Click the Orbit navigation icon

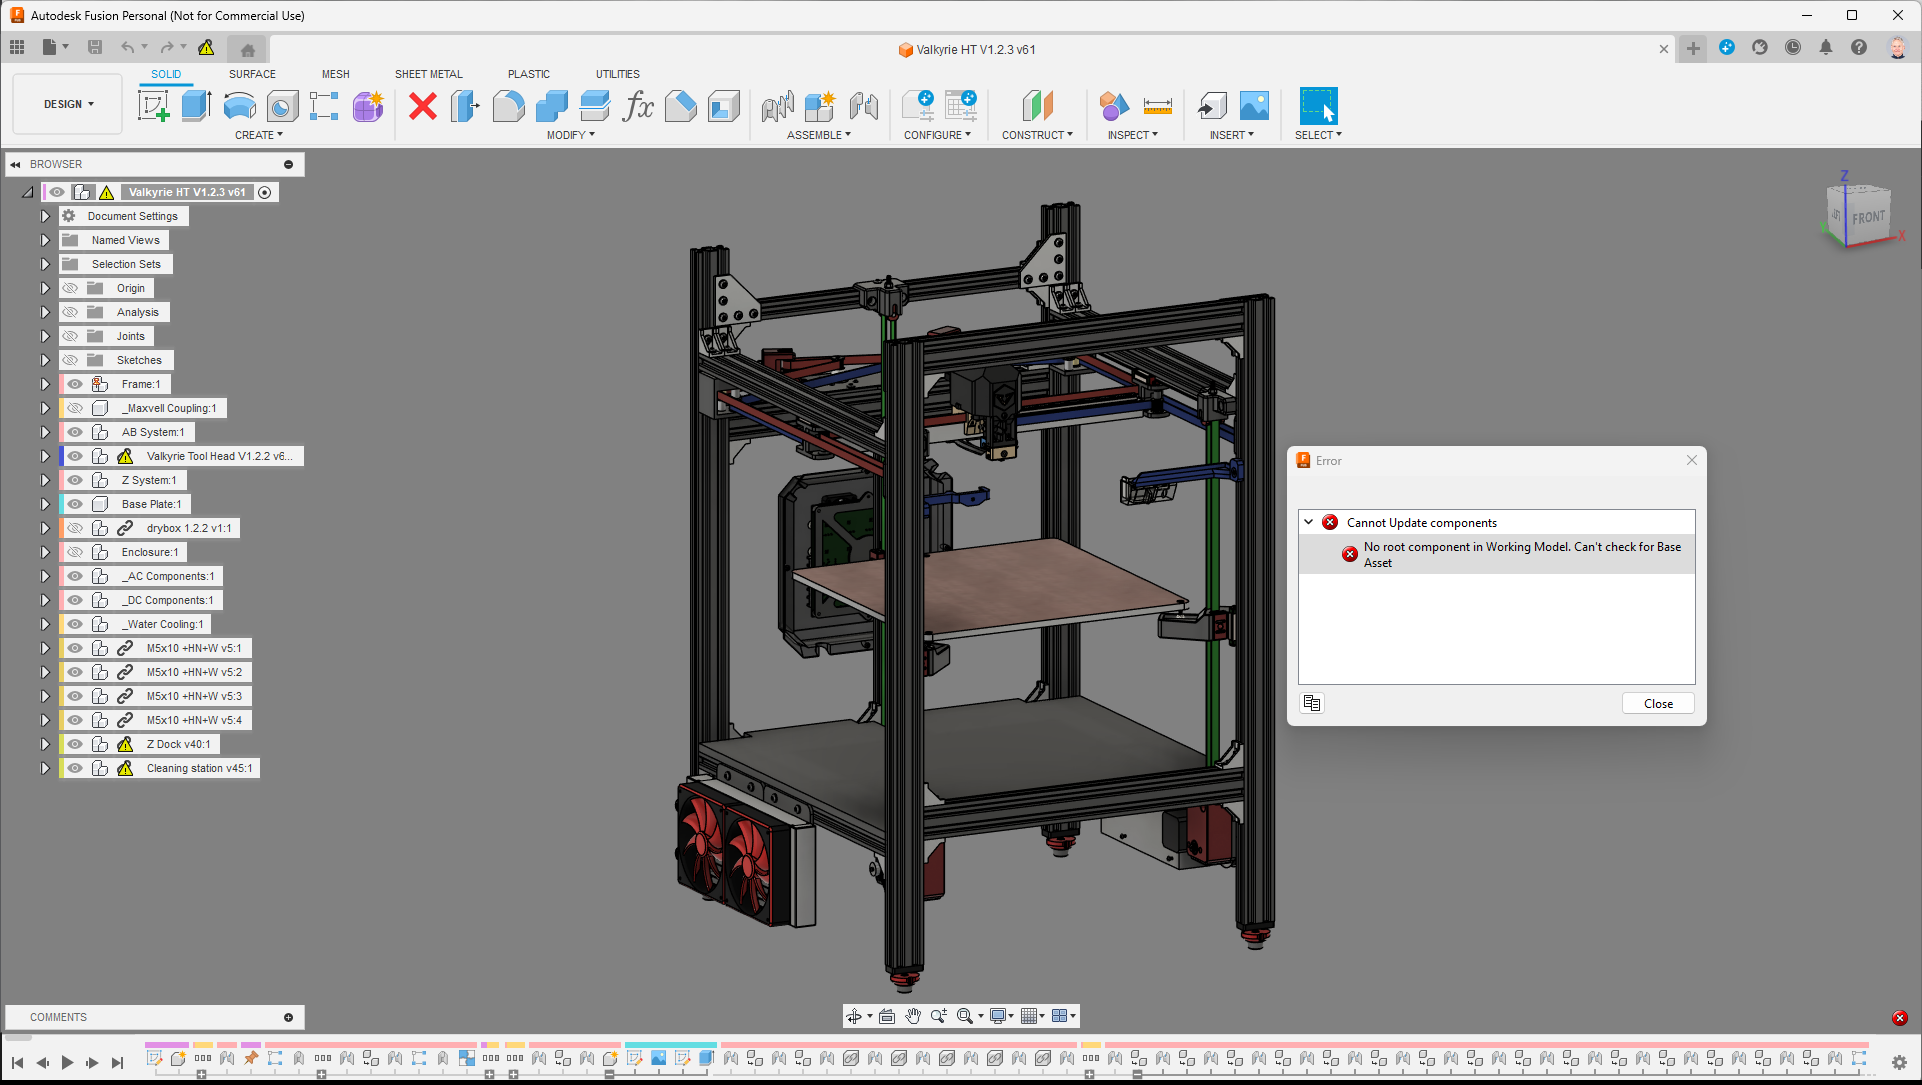(x=854, y=1016)
